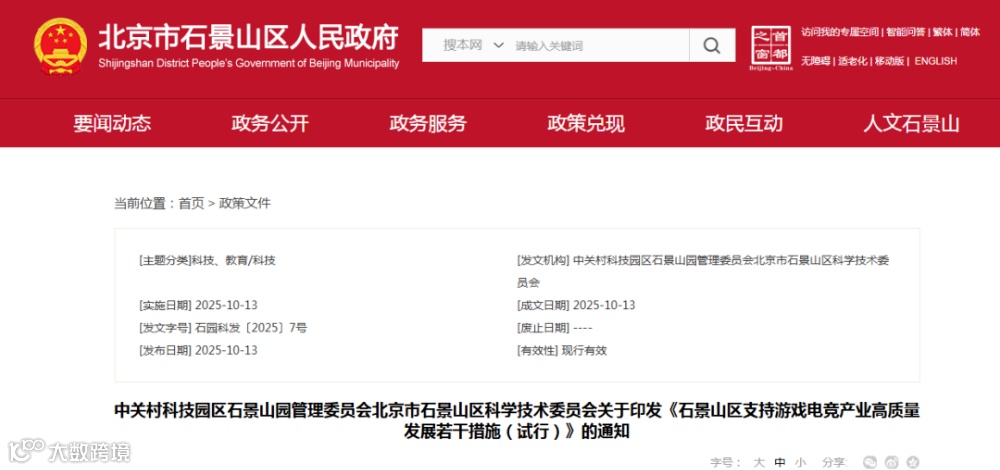Click the 北京市石景山区人民政府 site title
This screenshot has width=1000, height=470.
tap(248, 37)
